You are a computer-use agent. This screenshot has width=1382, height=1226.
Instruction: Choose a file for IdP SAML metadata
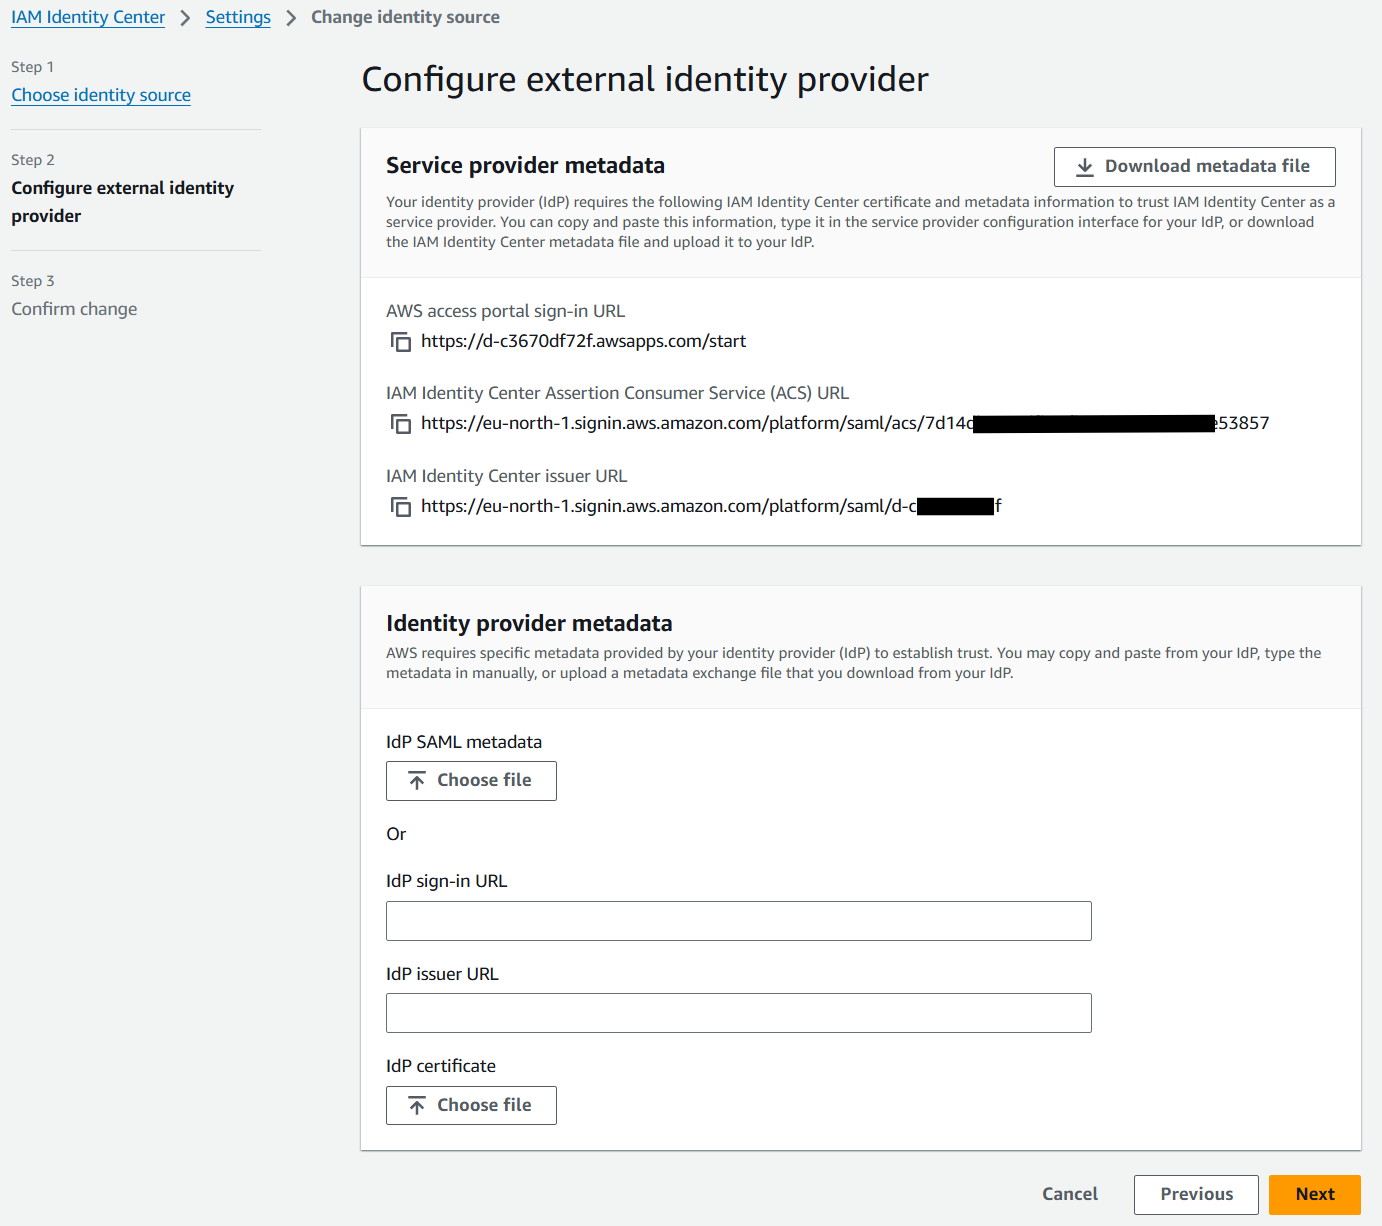(471, 780)
